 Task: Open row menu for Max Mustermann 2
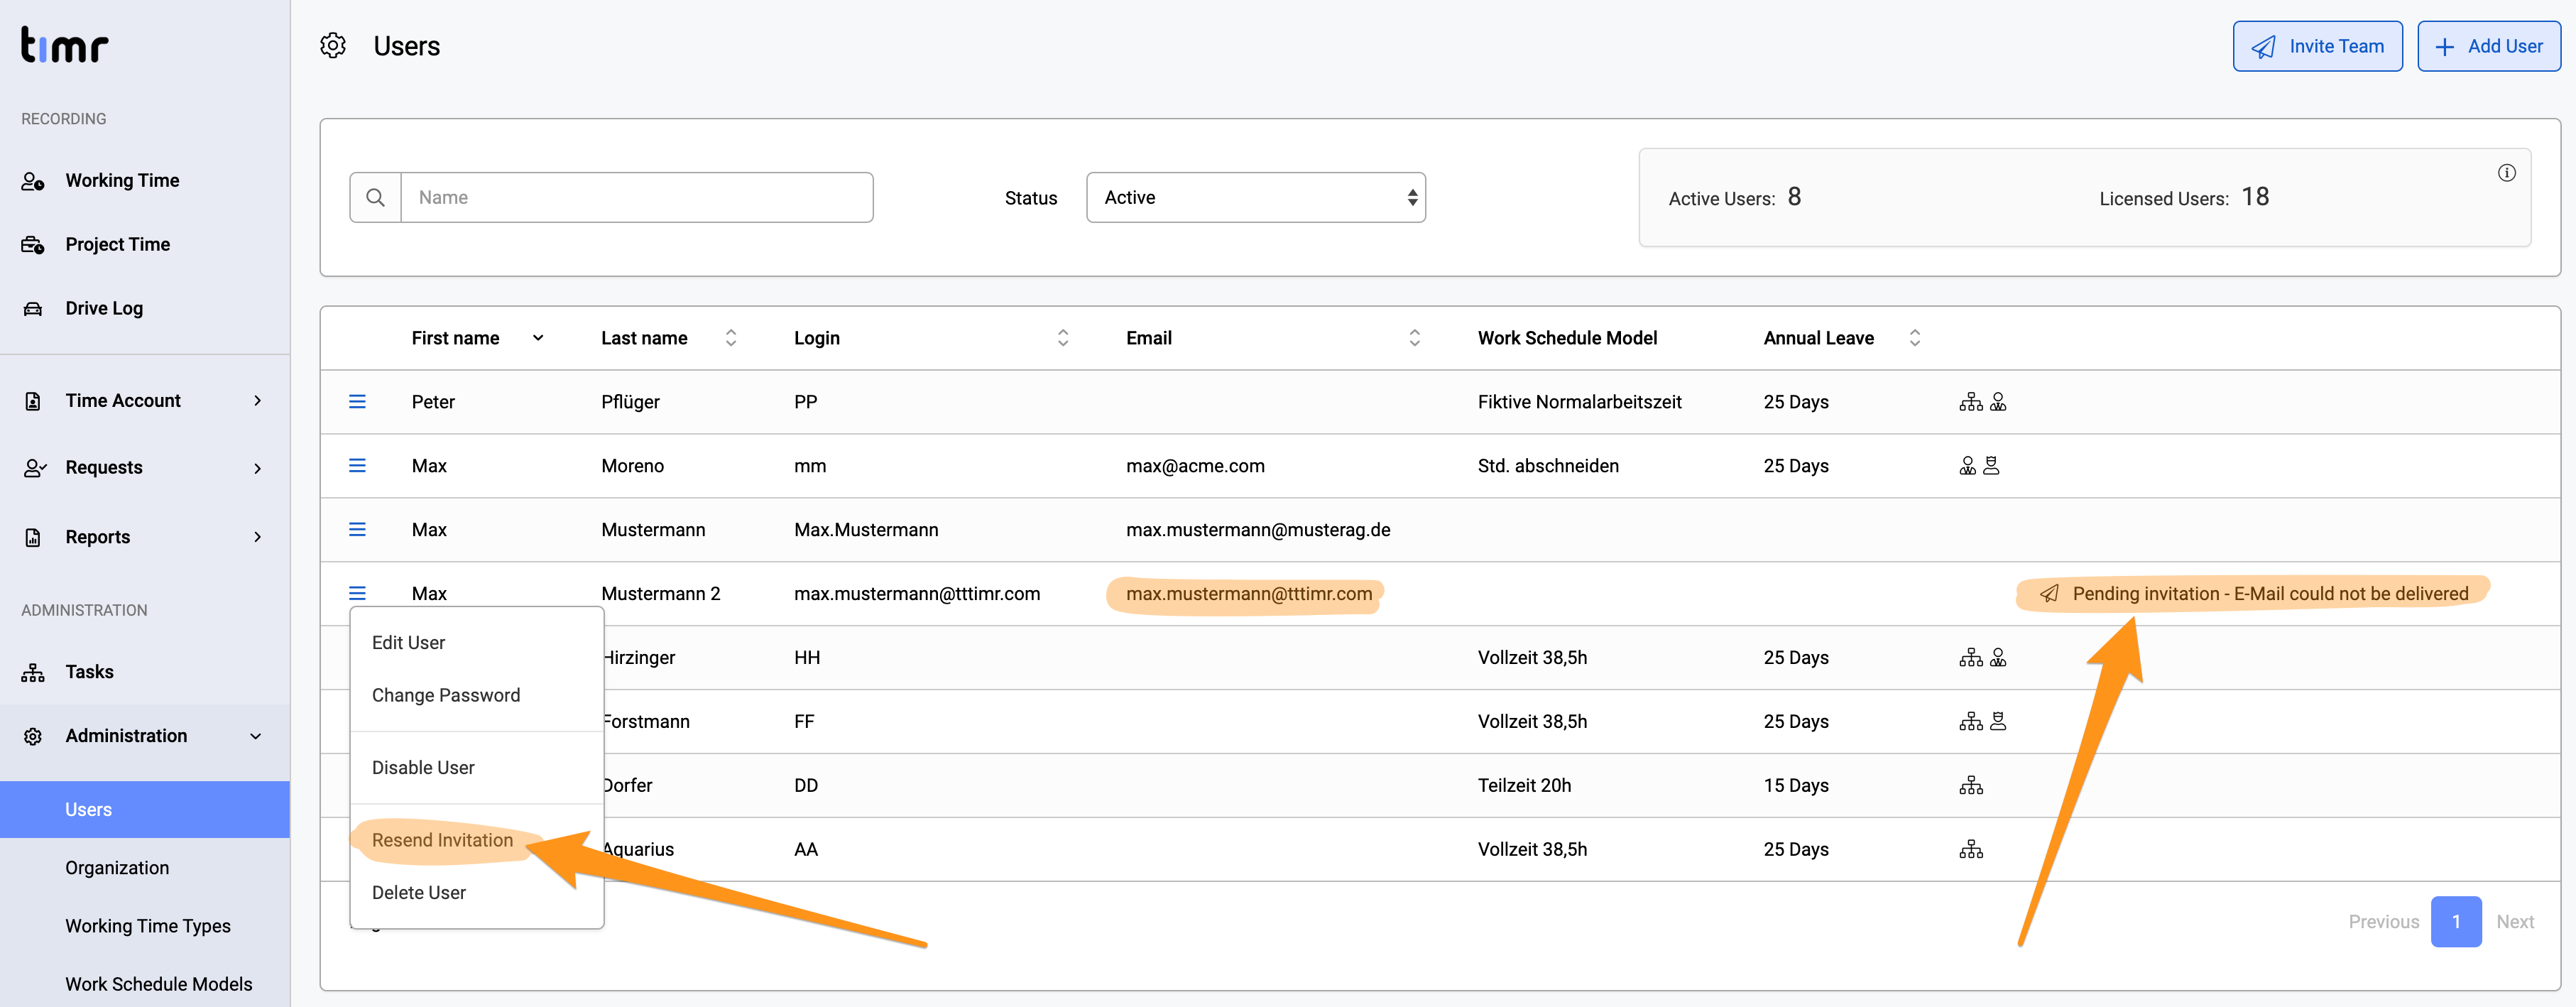point(357,593)
